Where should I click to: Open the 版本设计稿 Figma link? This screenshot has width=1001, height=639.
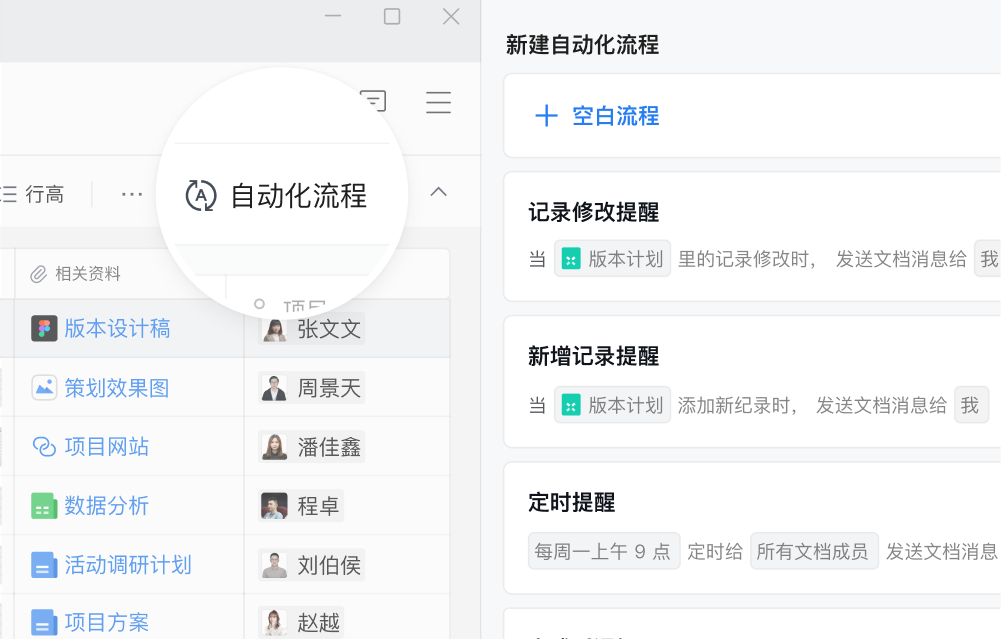(x=116, y=329)
